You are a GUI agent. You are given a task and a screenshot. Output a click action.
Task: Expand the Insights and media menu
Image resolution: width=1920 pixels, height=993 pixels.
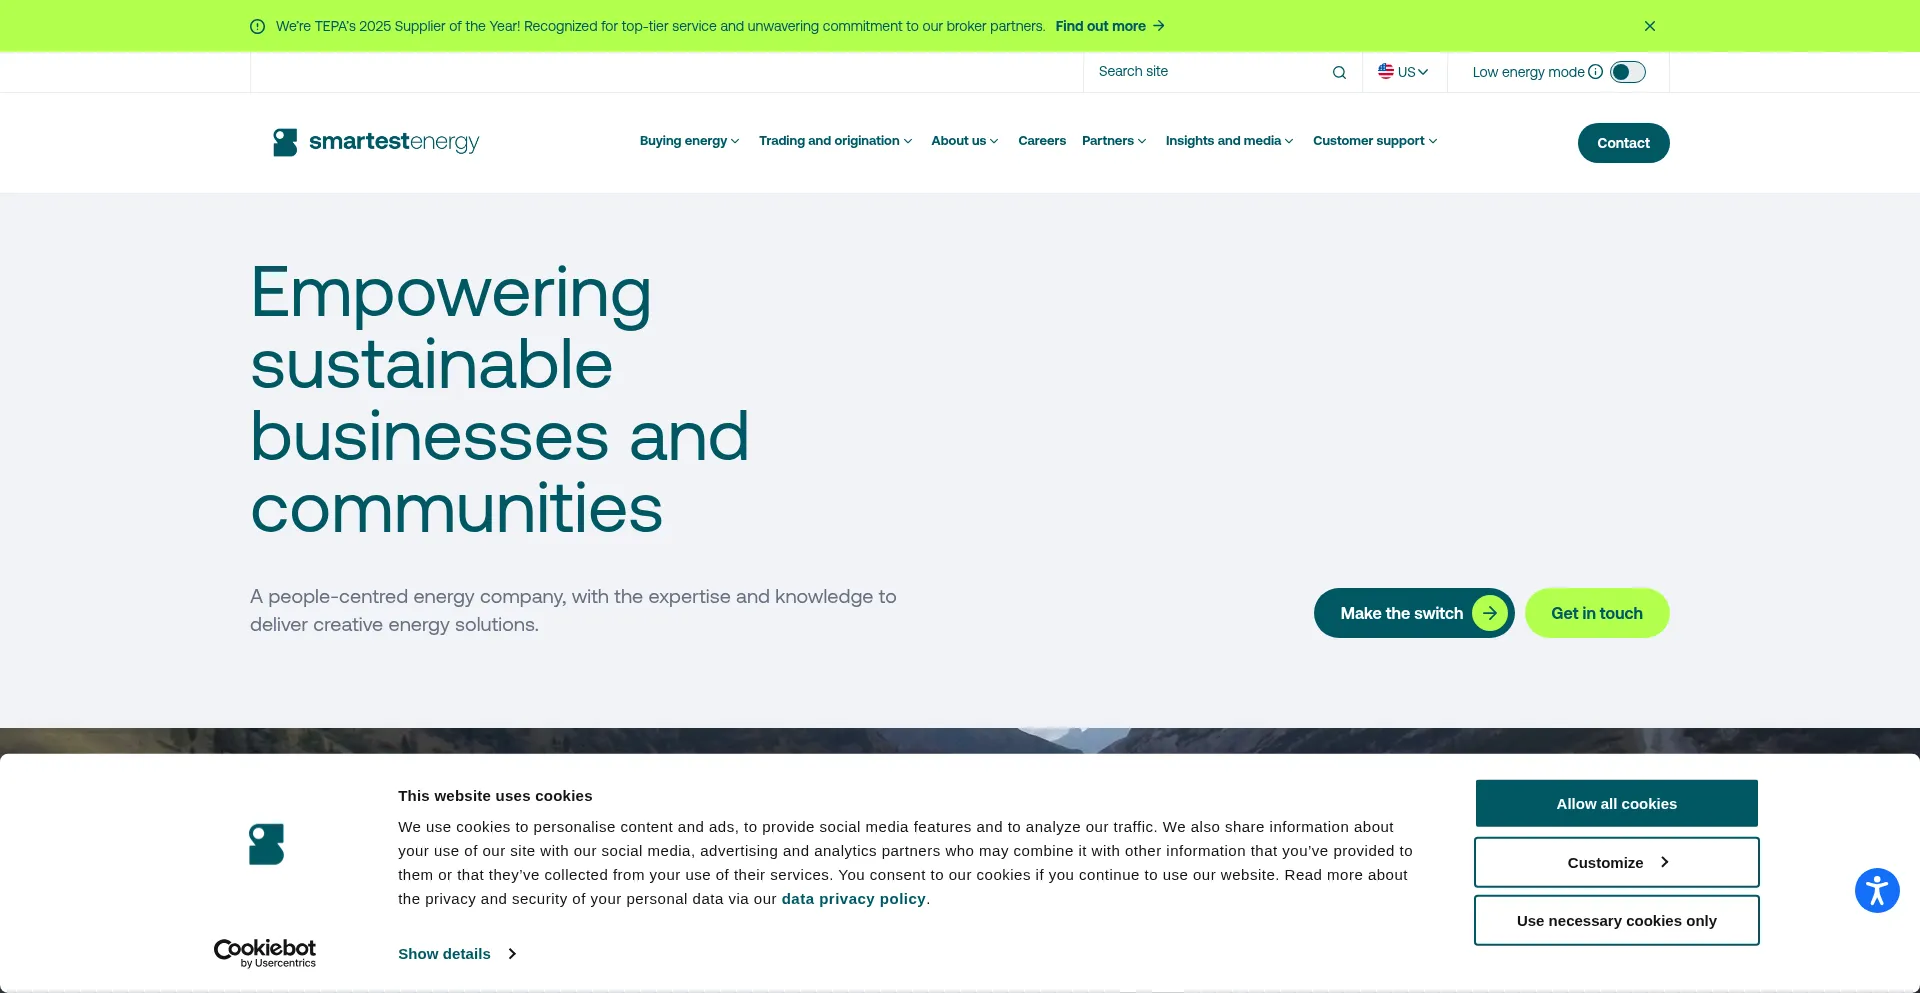(1229, 141)
